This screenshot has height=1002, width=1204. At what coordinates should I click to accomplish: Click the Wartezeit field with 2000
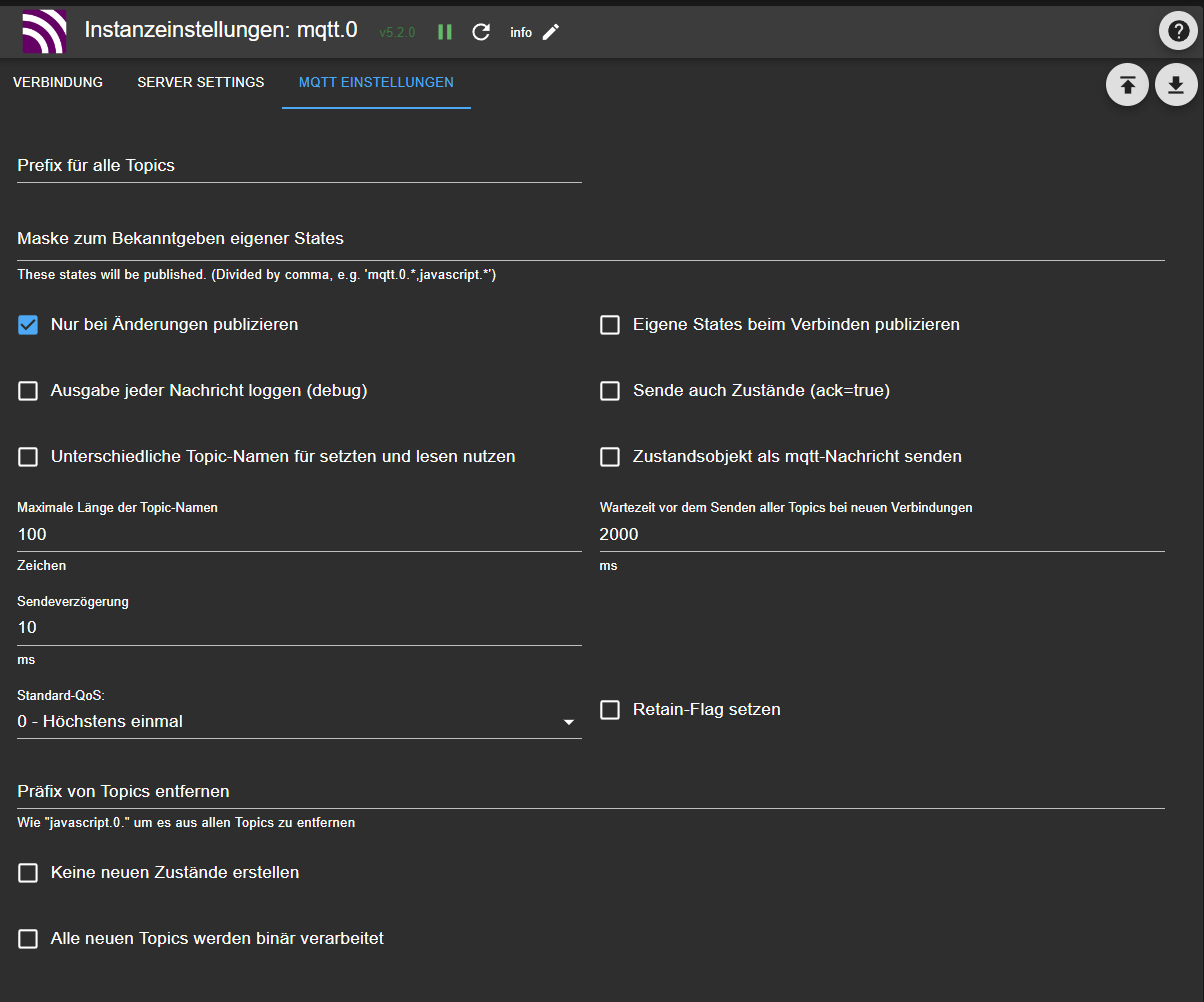coord(882,534)
